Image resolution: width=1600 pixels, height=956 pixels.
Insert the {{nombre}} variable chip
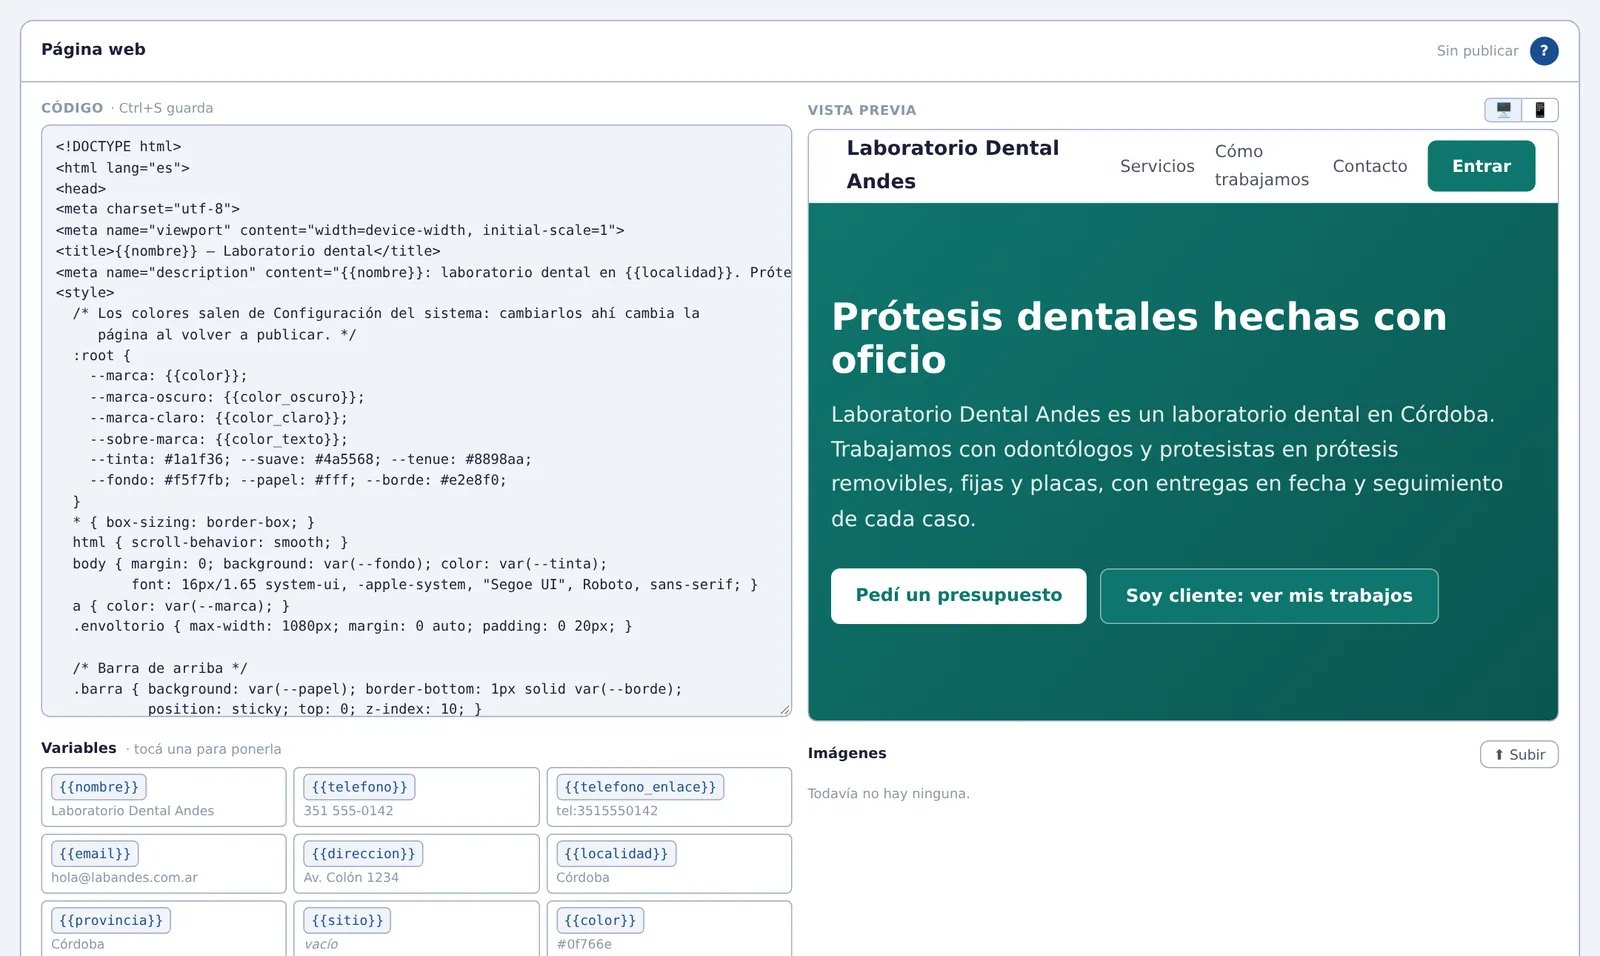[99, 787]
